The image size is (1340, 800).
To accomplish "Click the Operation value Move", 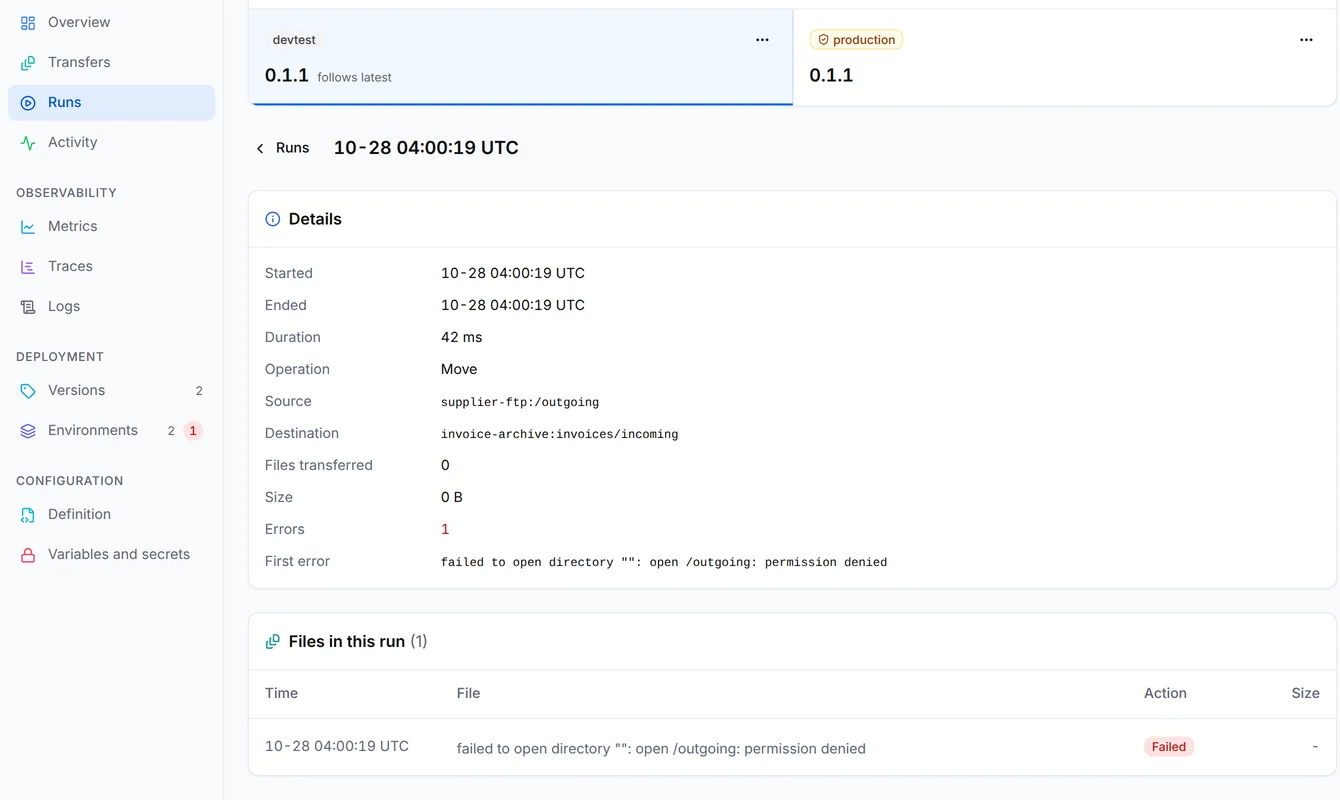I will click(x=459, y=369).
